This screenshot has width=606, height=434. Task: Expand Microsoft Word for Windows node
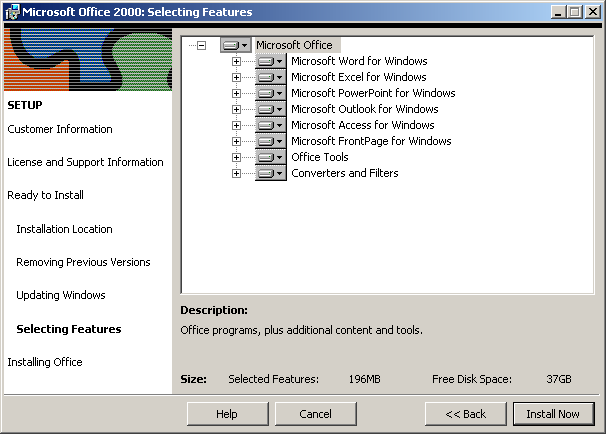tap(236, 61)
